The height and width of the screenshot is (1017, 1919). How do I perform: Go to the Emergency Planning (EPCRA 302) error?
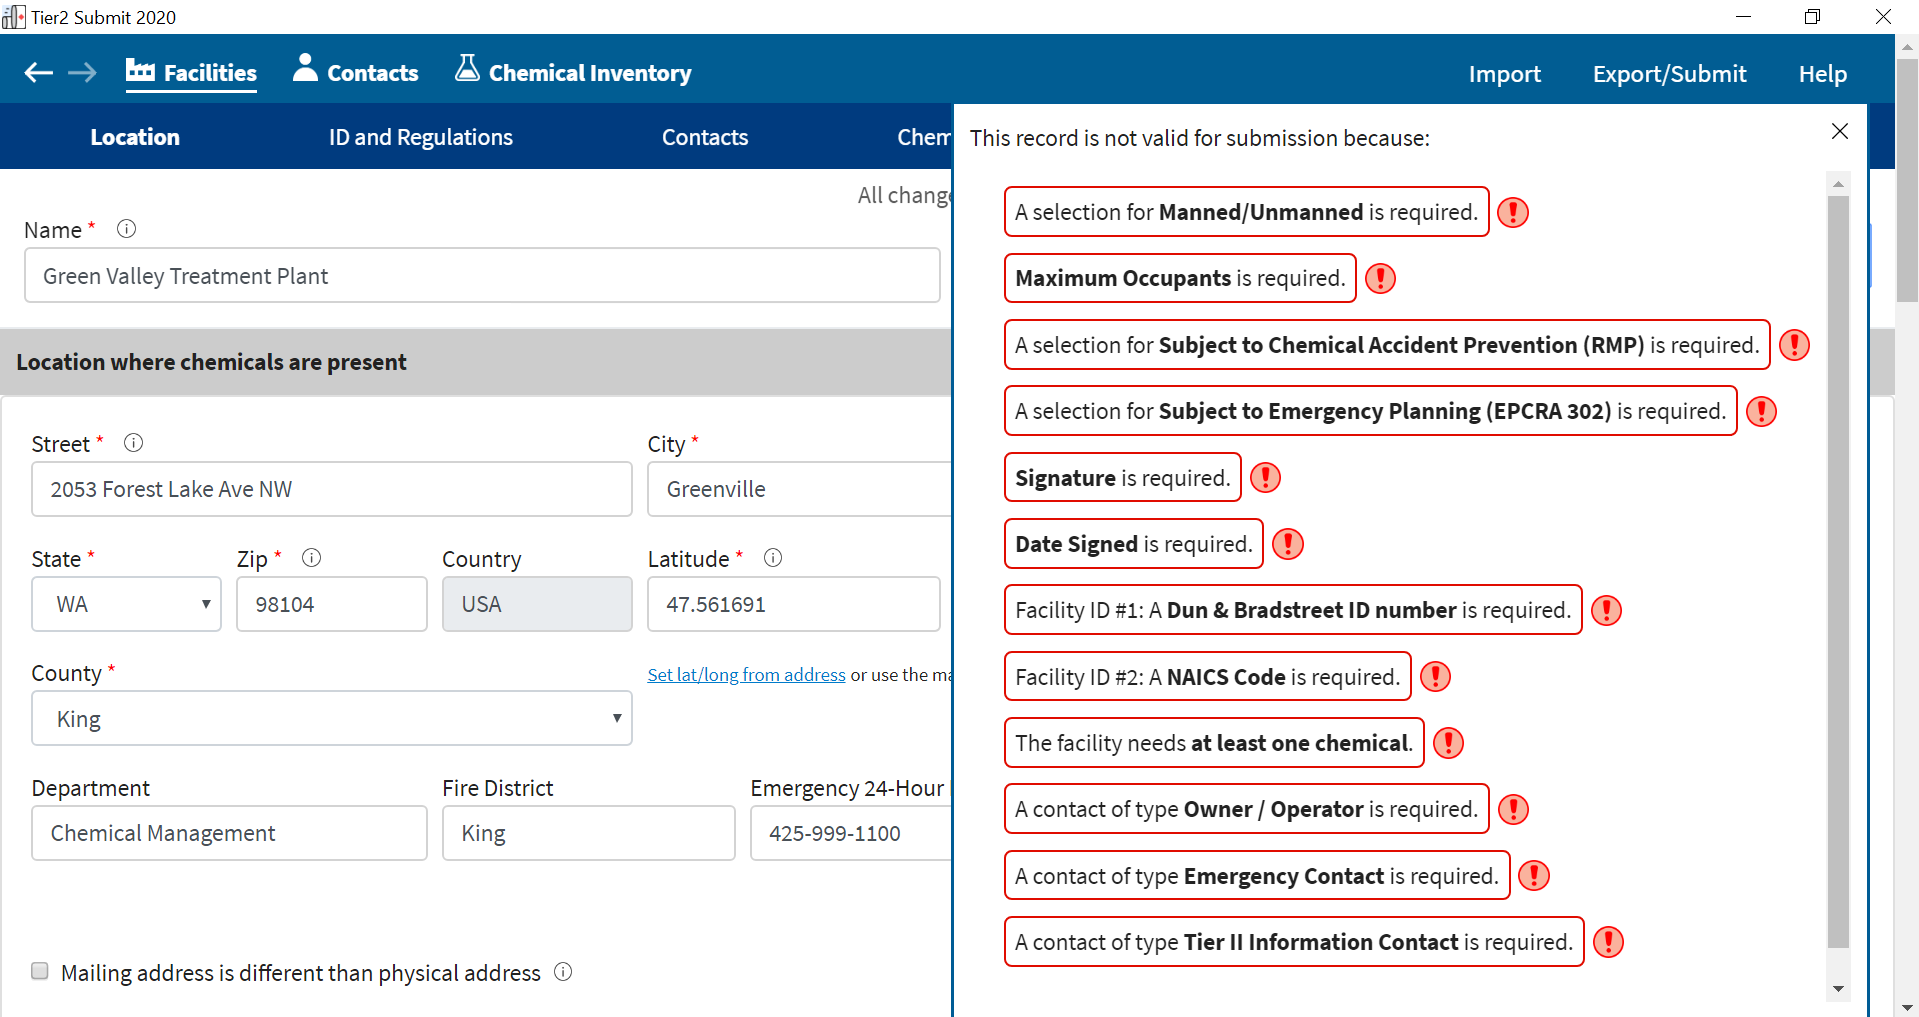click(x=1370, y=411)
